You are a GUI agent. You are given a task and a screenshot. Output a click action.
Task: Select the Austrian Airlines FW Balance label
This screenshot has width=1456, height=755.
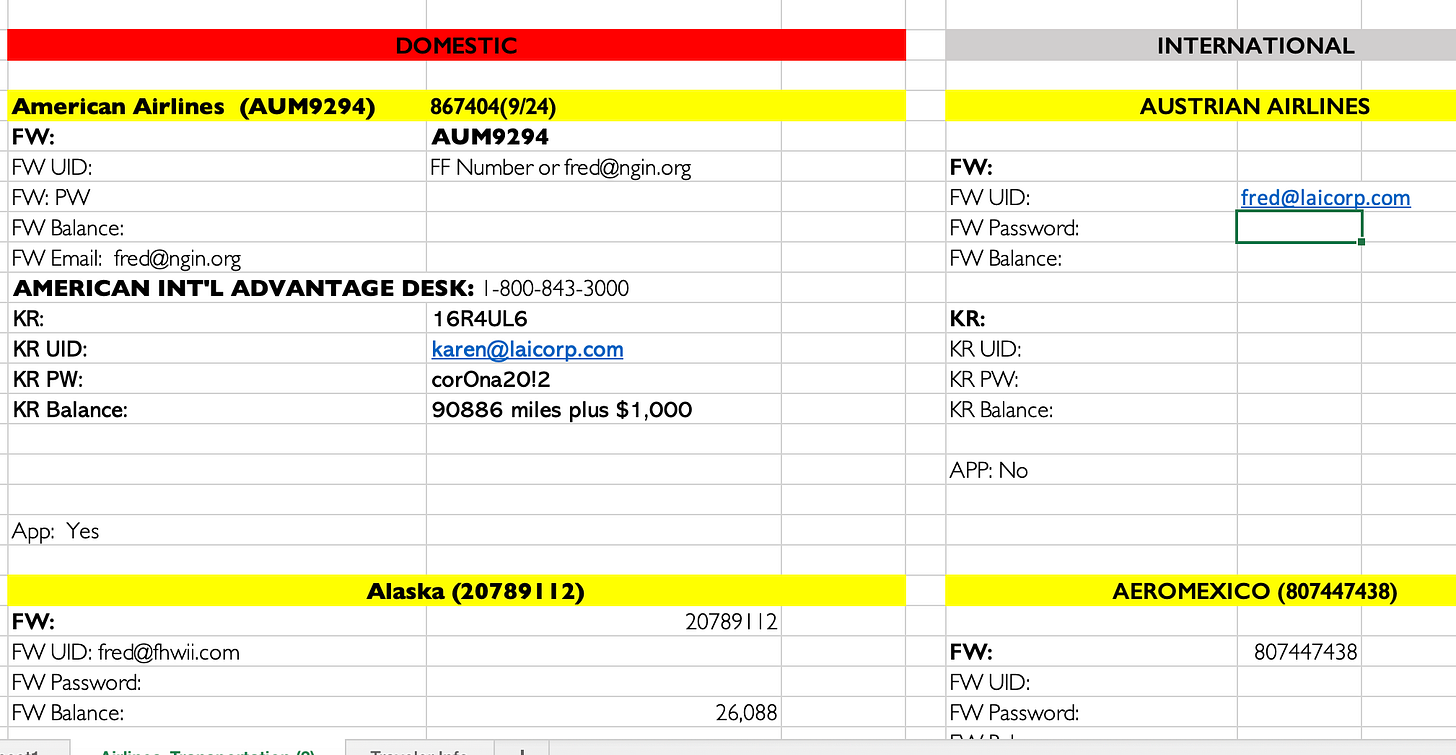point(1091,258)
